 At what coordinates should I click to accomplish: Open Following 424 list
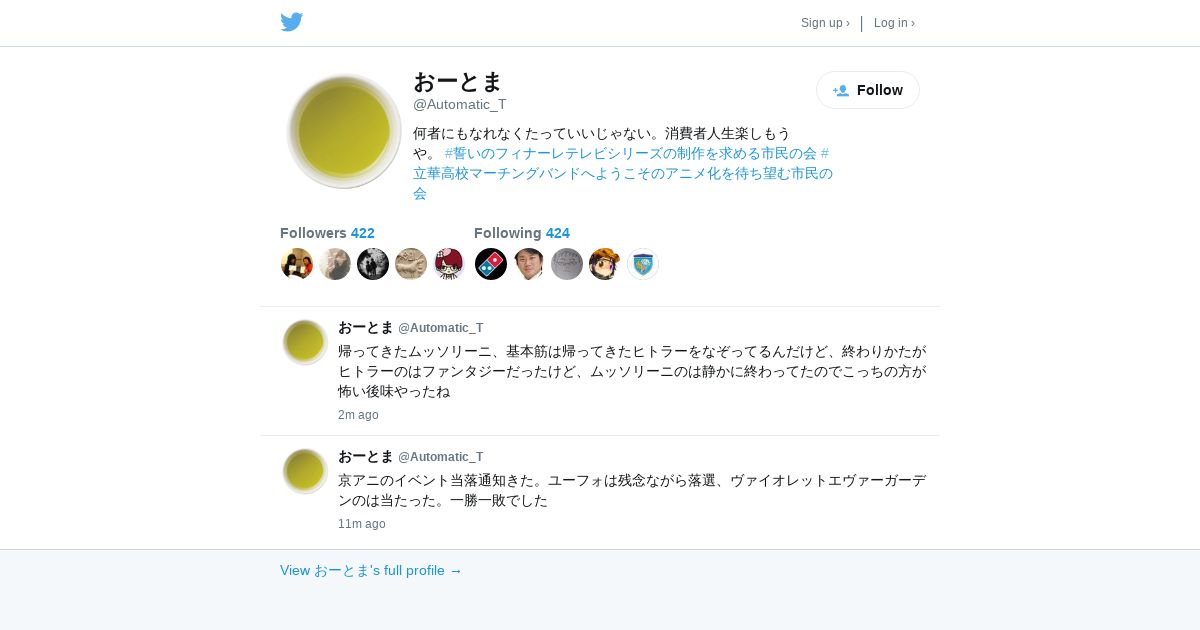(x=522, y=233)
